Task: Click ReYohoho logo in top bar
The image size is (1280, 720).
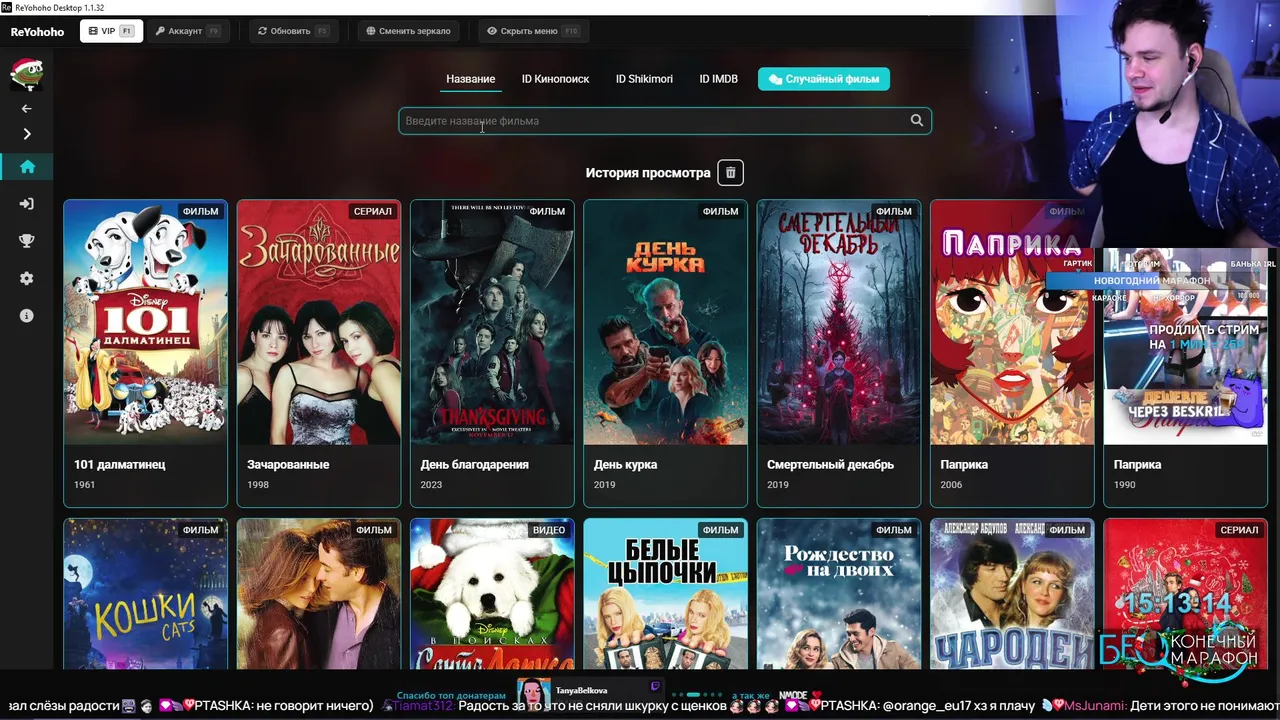Action: [x=37, y=32]
